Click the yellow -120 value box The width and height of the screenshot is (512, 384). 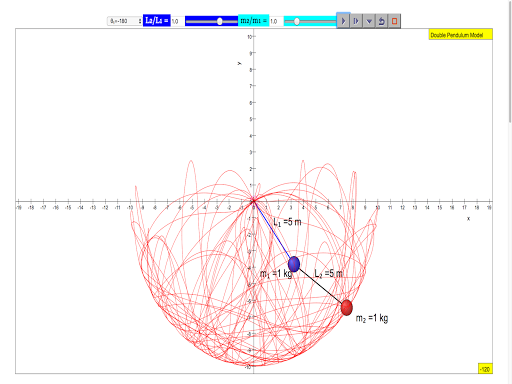(x=485, y=369)
